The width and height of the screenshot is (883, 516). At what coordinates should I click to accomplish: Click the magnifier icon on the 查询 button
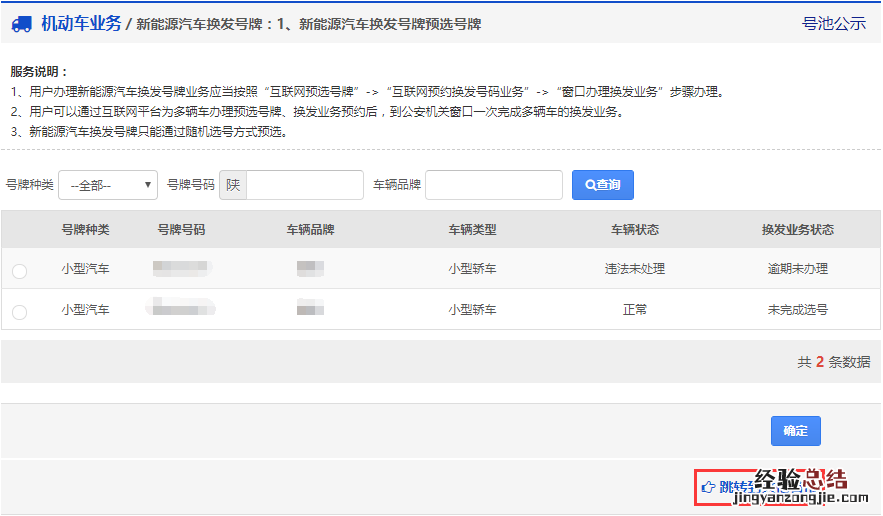[590, 185]
